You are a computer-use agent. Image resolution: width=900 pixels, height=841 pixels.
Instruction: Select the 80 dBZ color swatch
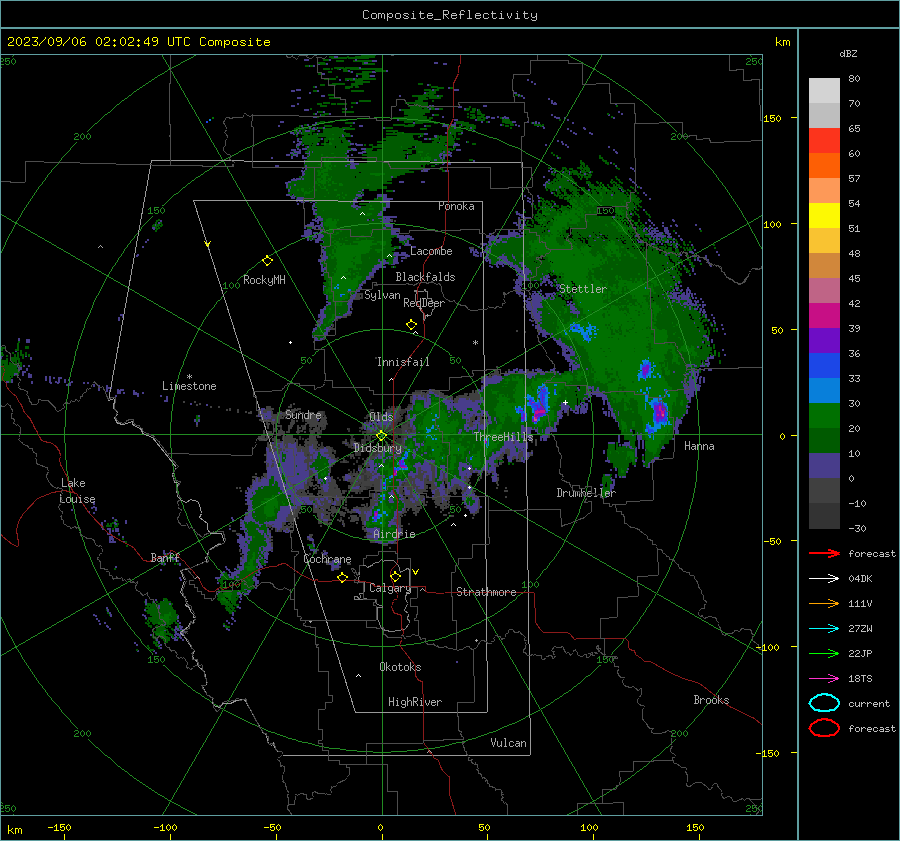point(824,90)
